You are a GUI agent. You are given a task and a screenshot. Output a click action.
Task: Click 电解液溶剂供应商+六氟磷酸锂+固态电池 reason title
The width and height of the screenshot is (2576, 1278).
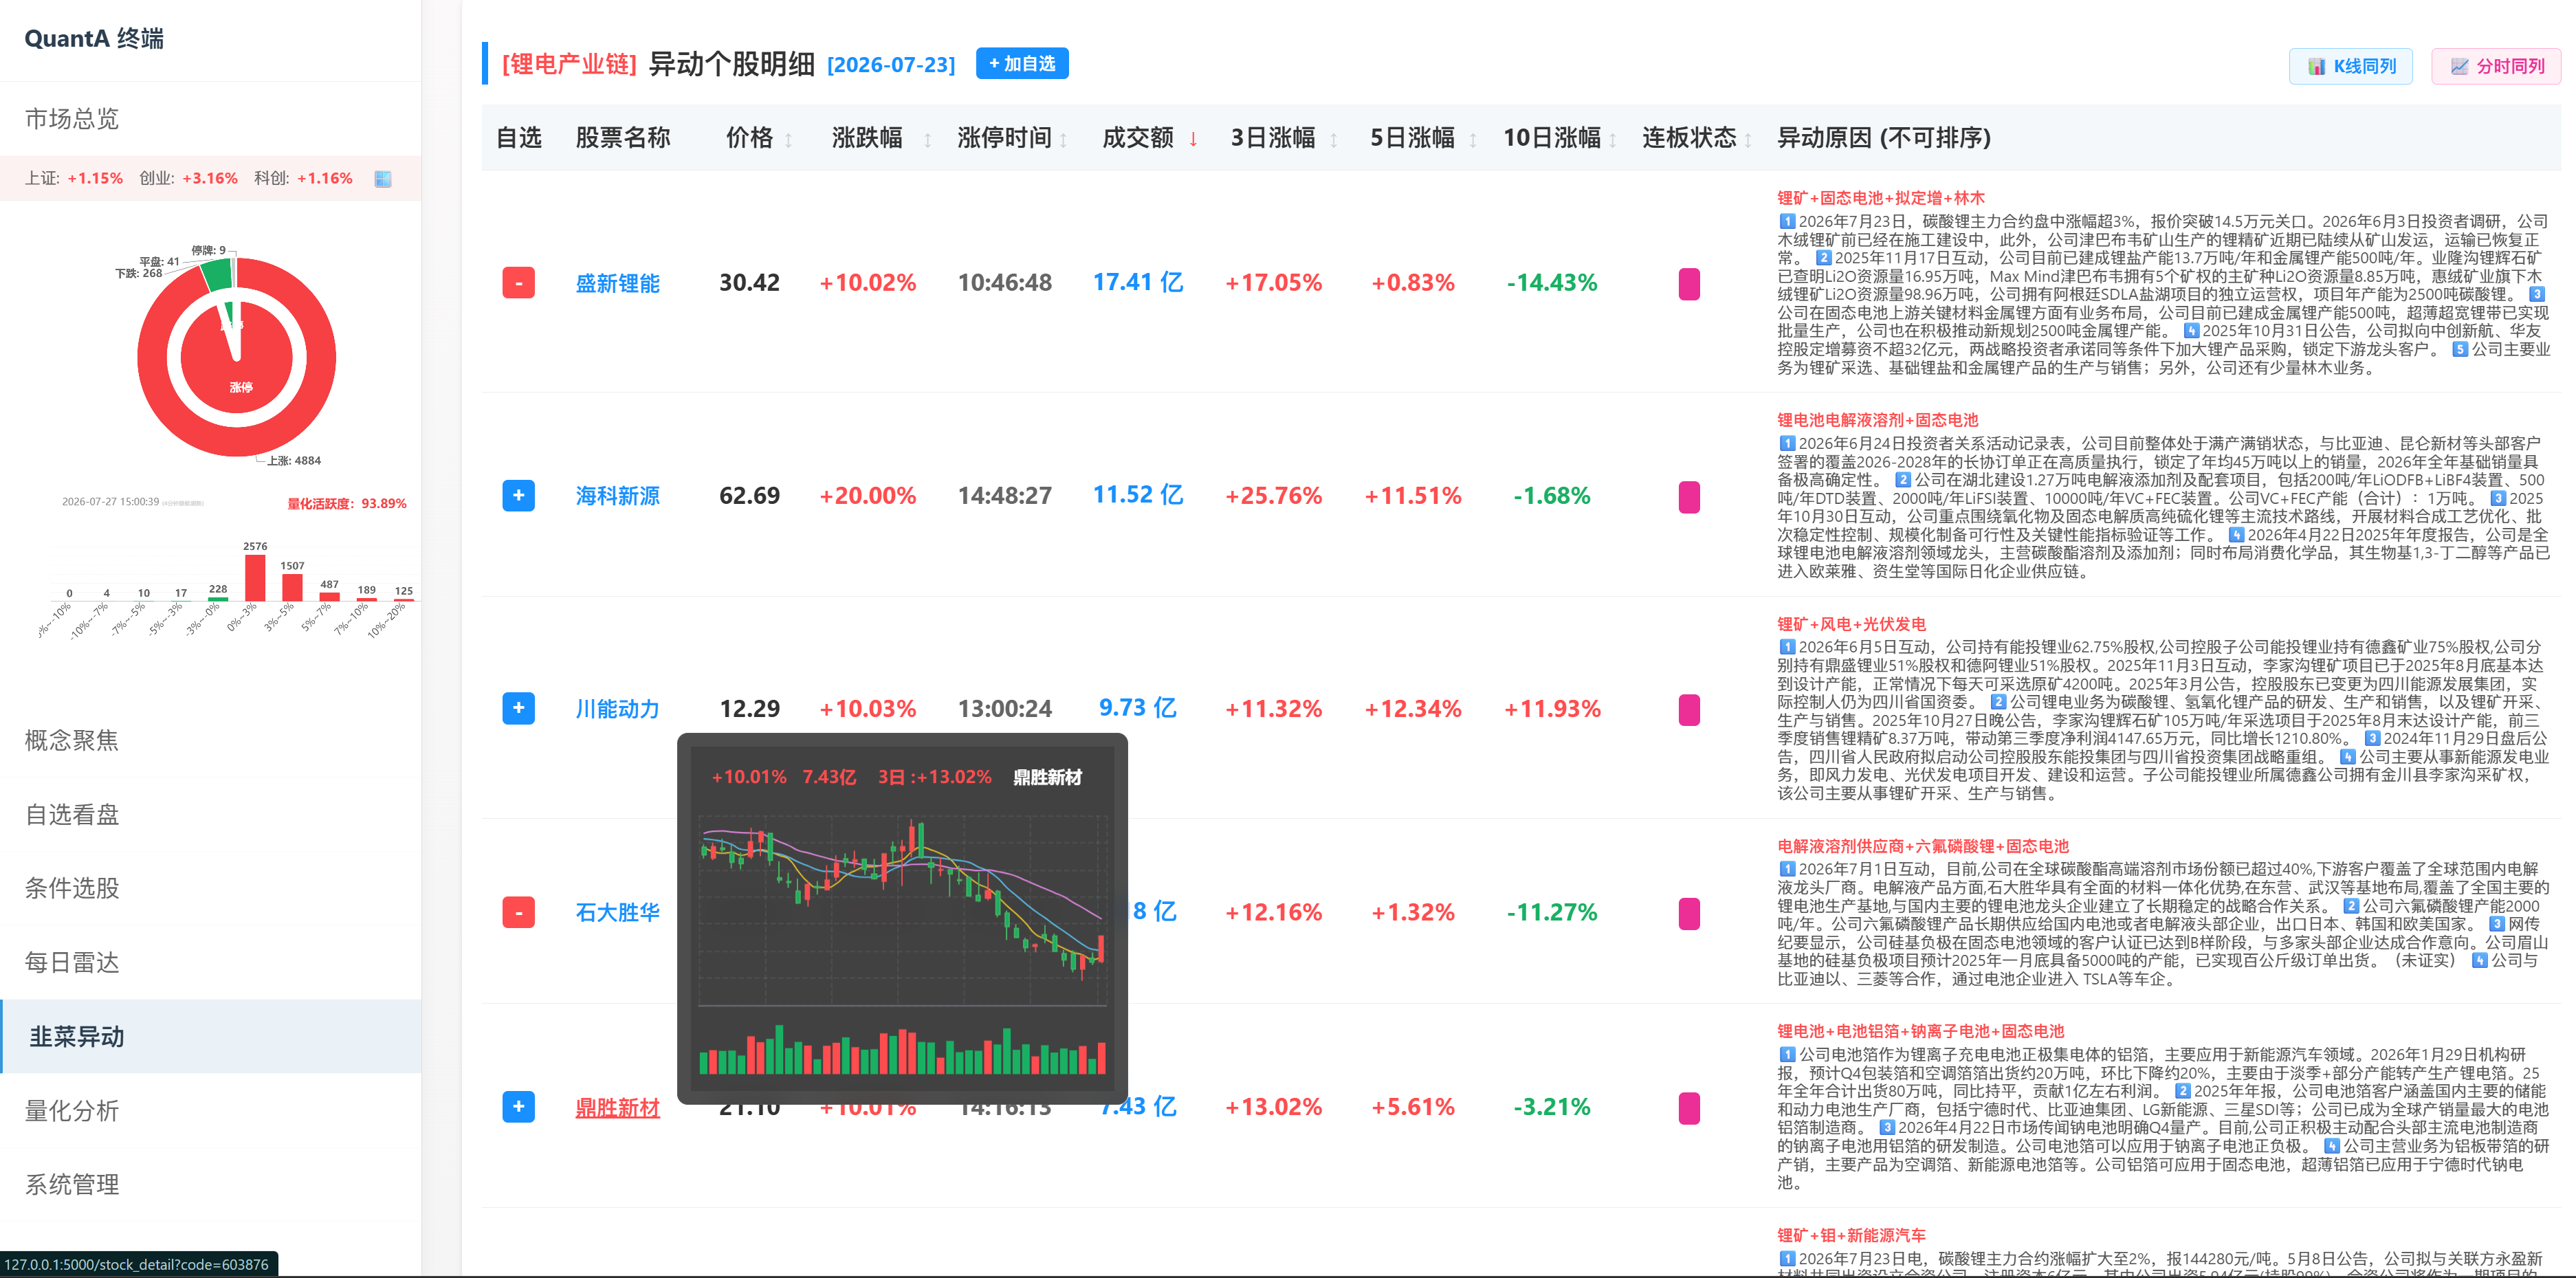click(x=1922, y=846)
